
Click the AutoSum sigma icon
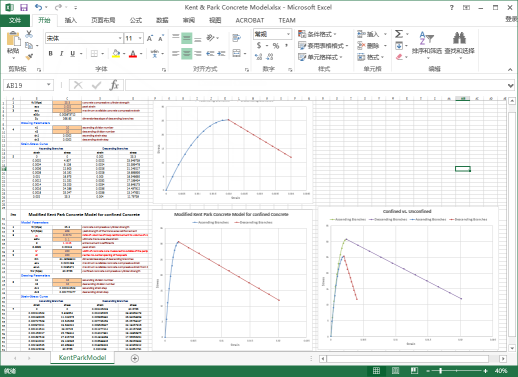(x=398, y=34)
